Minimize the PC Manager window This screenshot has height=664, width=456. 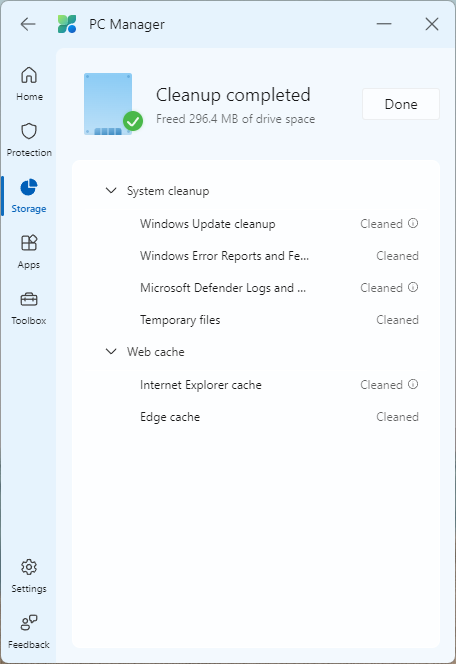click(x=384, y=24)
